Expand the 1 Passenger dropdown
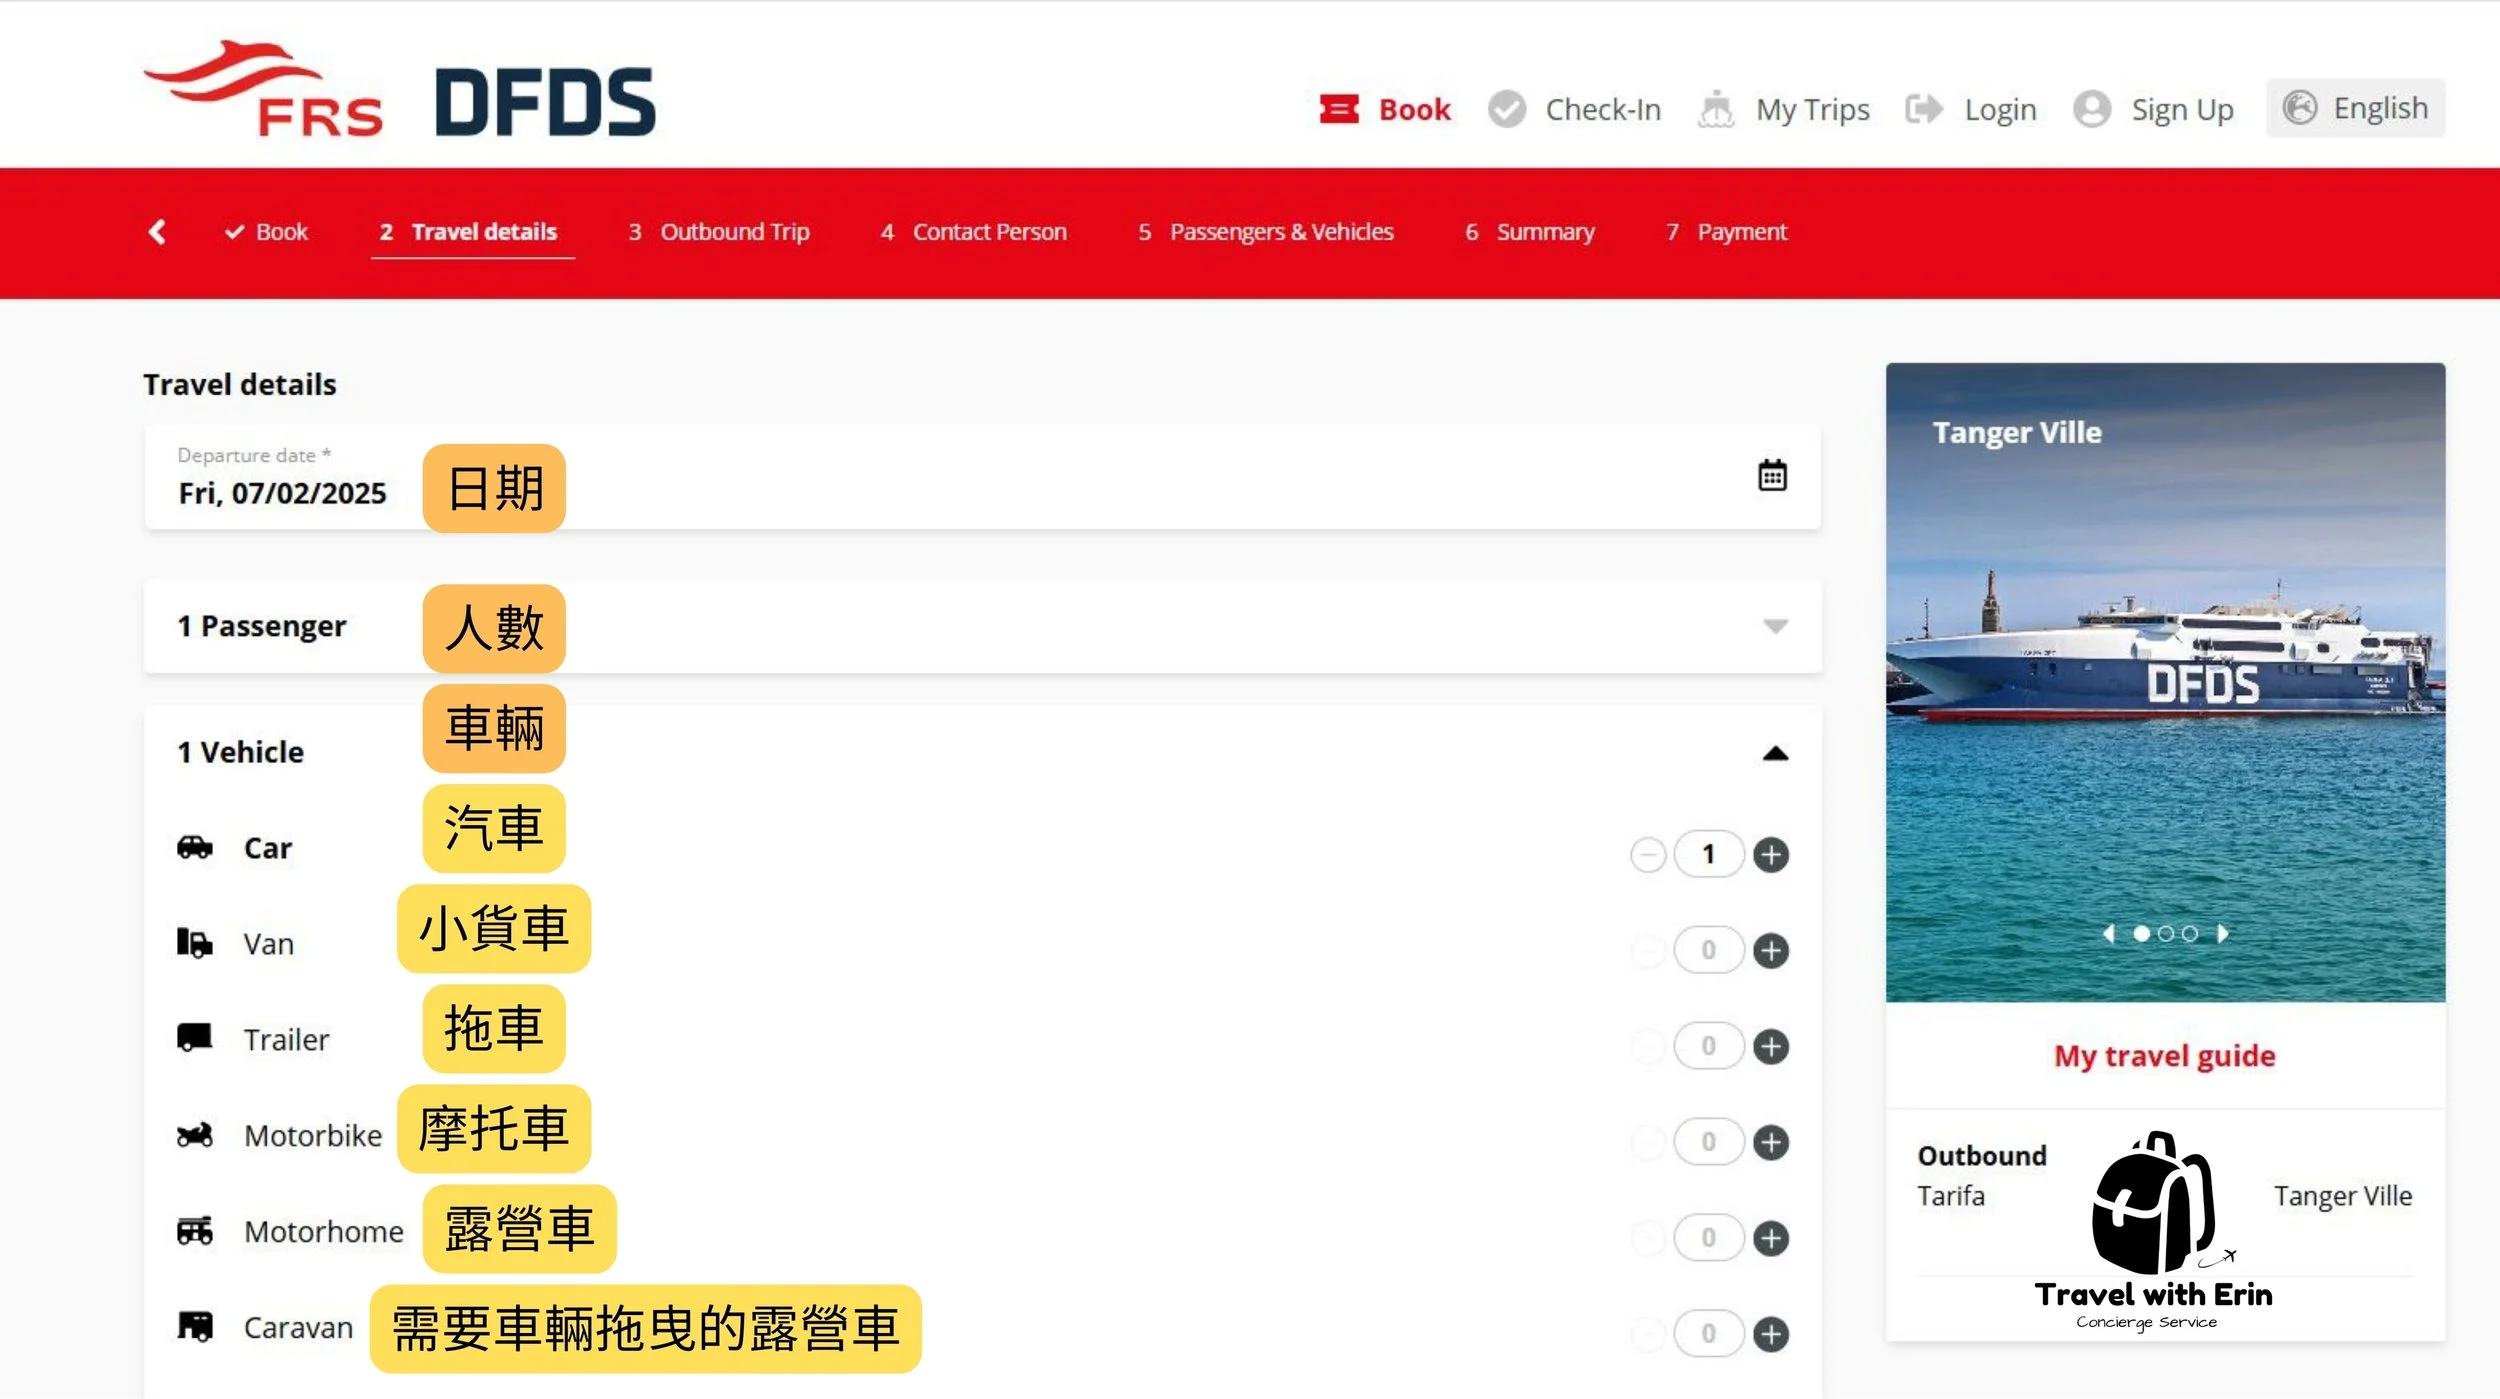 click(x=1774, y=627)
